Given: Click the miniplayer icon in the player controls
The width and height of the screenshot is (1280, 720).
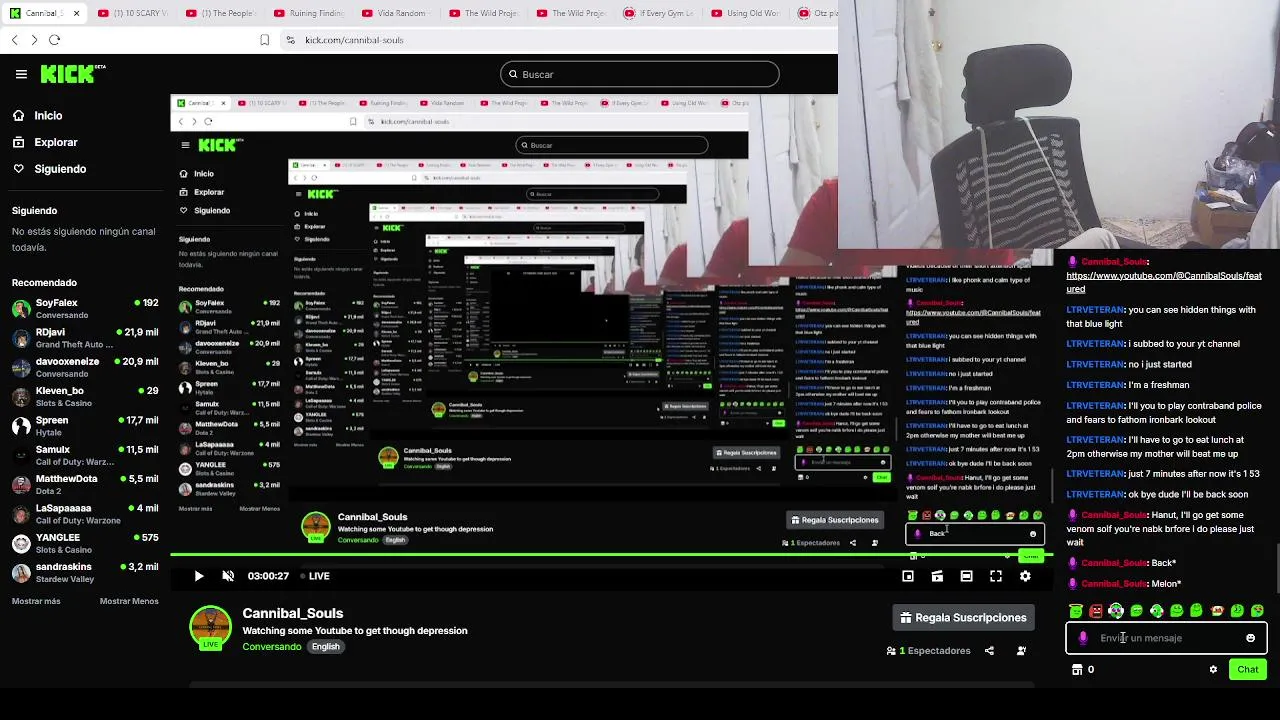Looking at the screenshot, I should (x=908, y=576).
